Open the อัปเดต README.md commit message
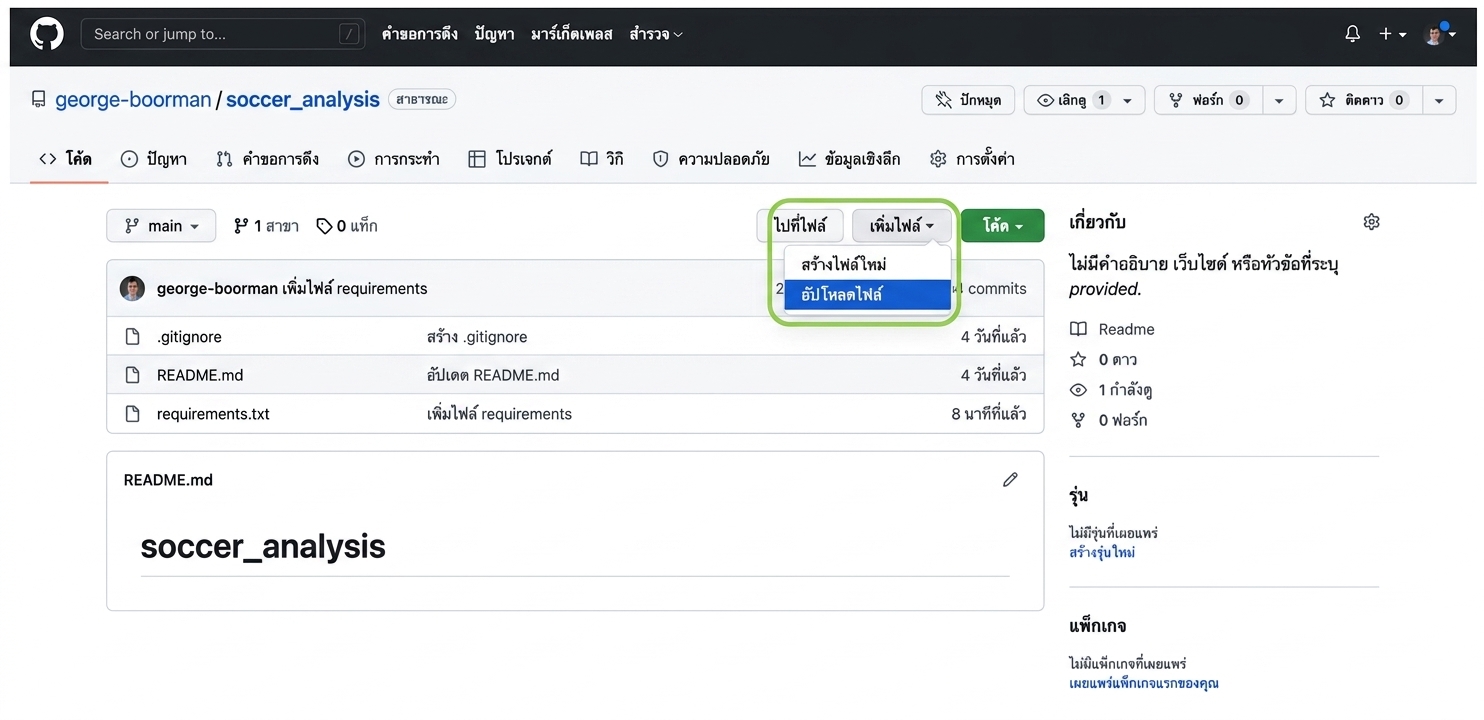 [493, 376]
